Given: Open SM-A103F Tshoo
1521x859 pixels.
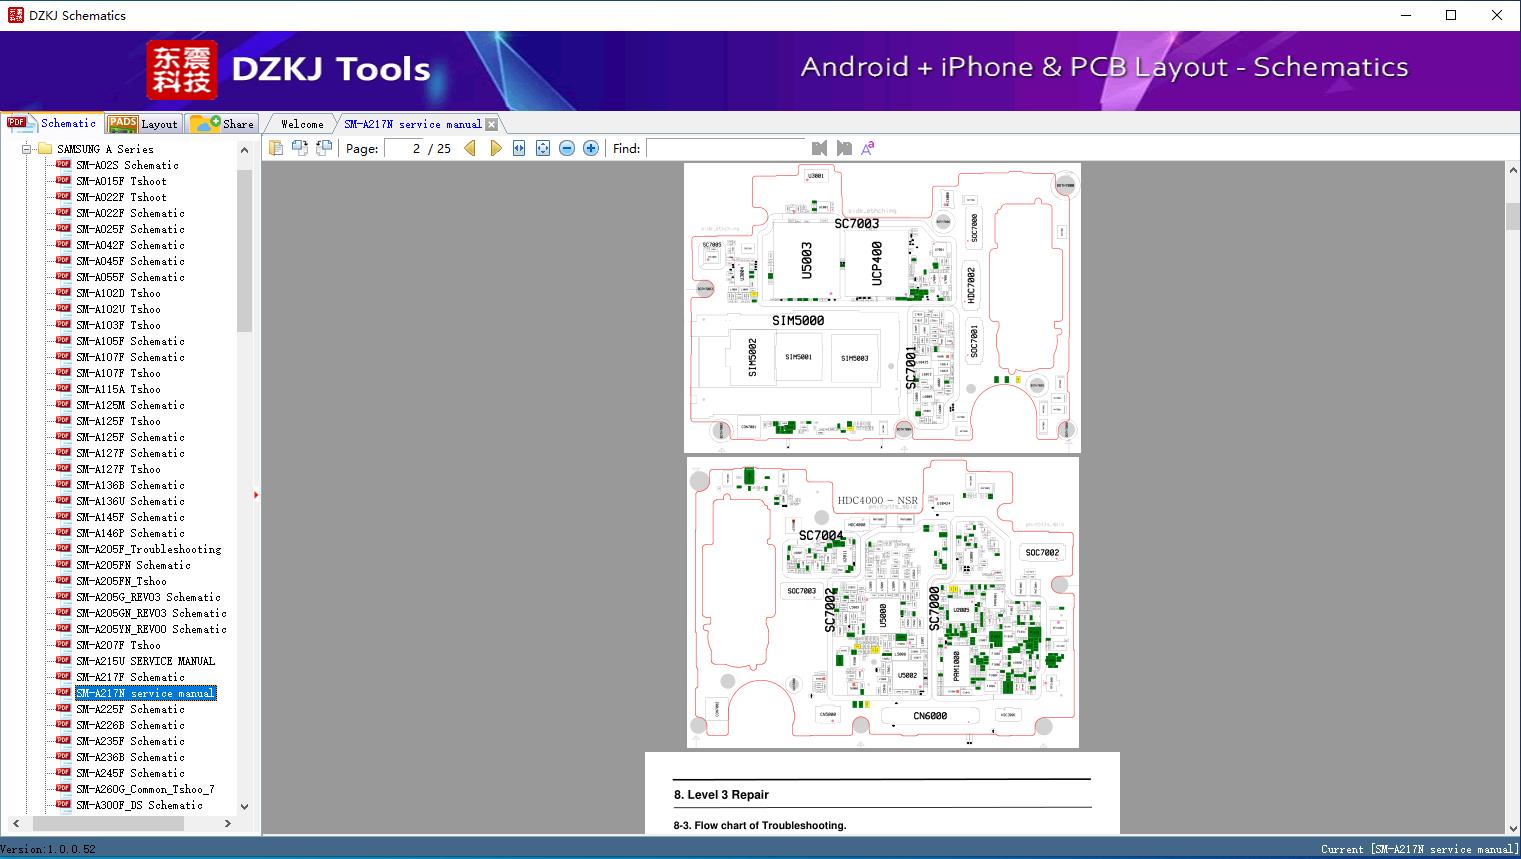Looking at the screenshot, I should [118, 325].
